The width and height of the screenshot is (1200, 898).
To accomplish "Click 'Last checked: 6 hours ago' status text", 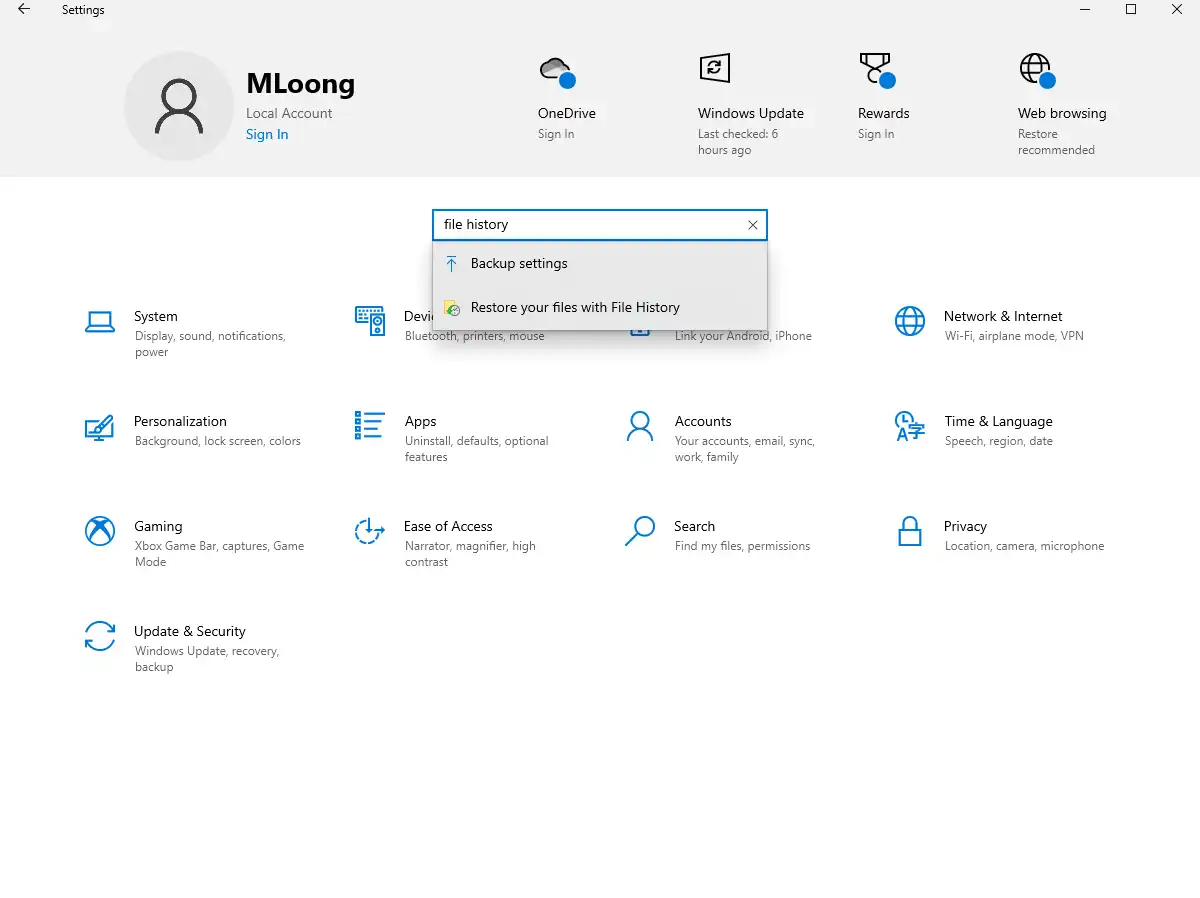I will pos(738,142).
